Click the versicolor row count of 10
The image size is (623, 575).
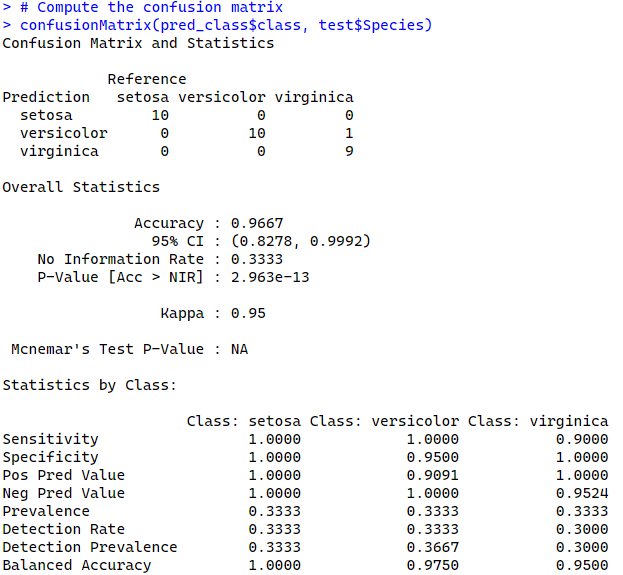point(257,133)
